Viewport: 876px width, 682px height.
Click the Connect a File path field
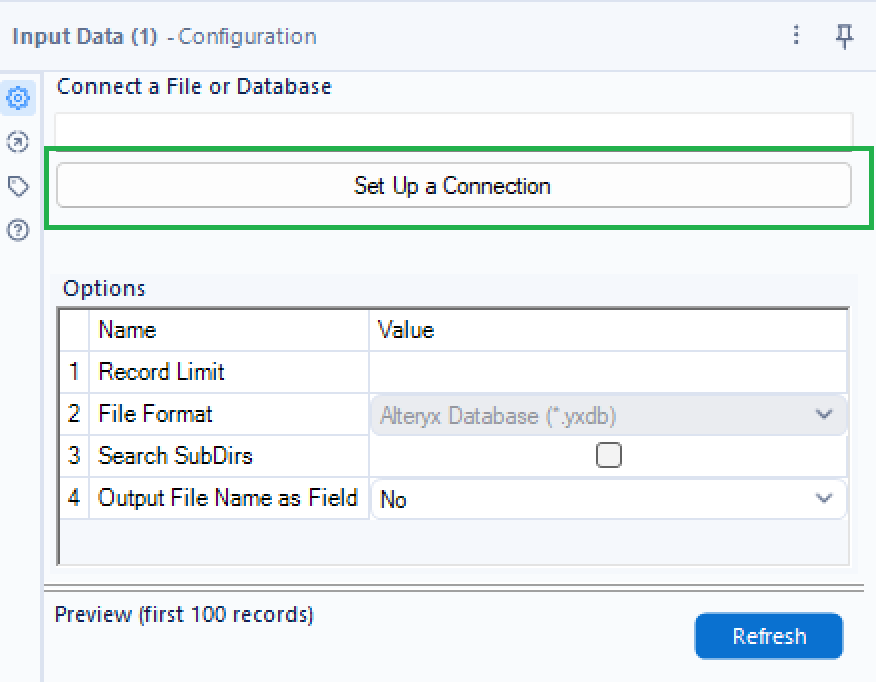[453, 132]
